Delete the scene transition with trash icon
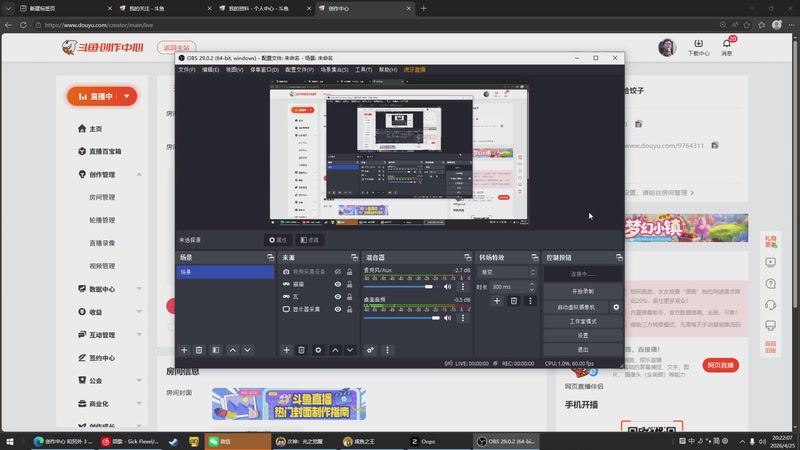800x450 pixels. click(514, 301)
